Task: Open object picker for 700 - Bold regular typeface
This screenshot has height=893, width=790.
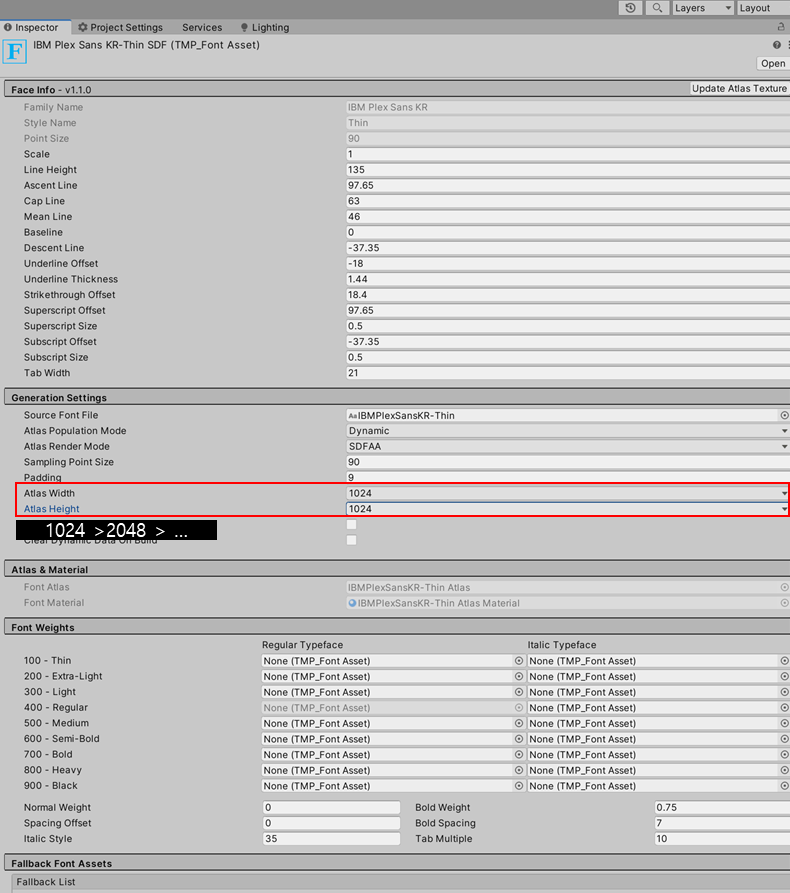Action: (519, 755)
